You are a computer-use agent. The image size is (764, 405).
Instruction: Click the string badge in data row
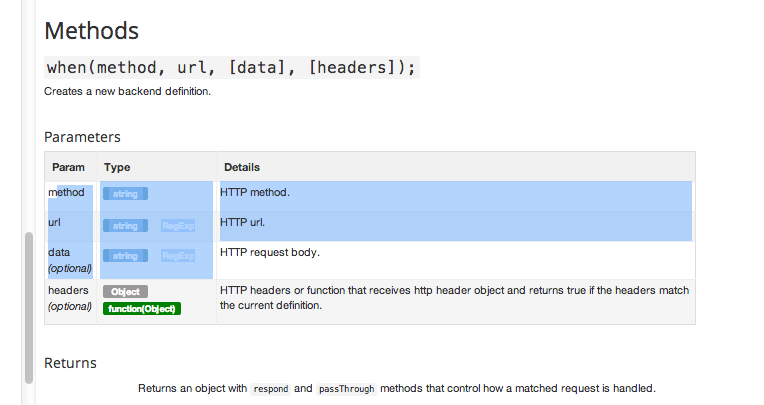pyautogui.click(x=125, y=256)
